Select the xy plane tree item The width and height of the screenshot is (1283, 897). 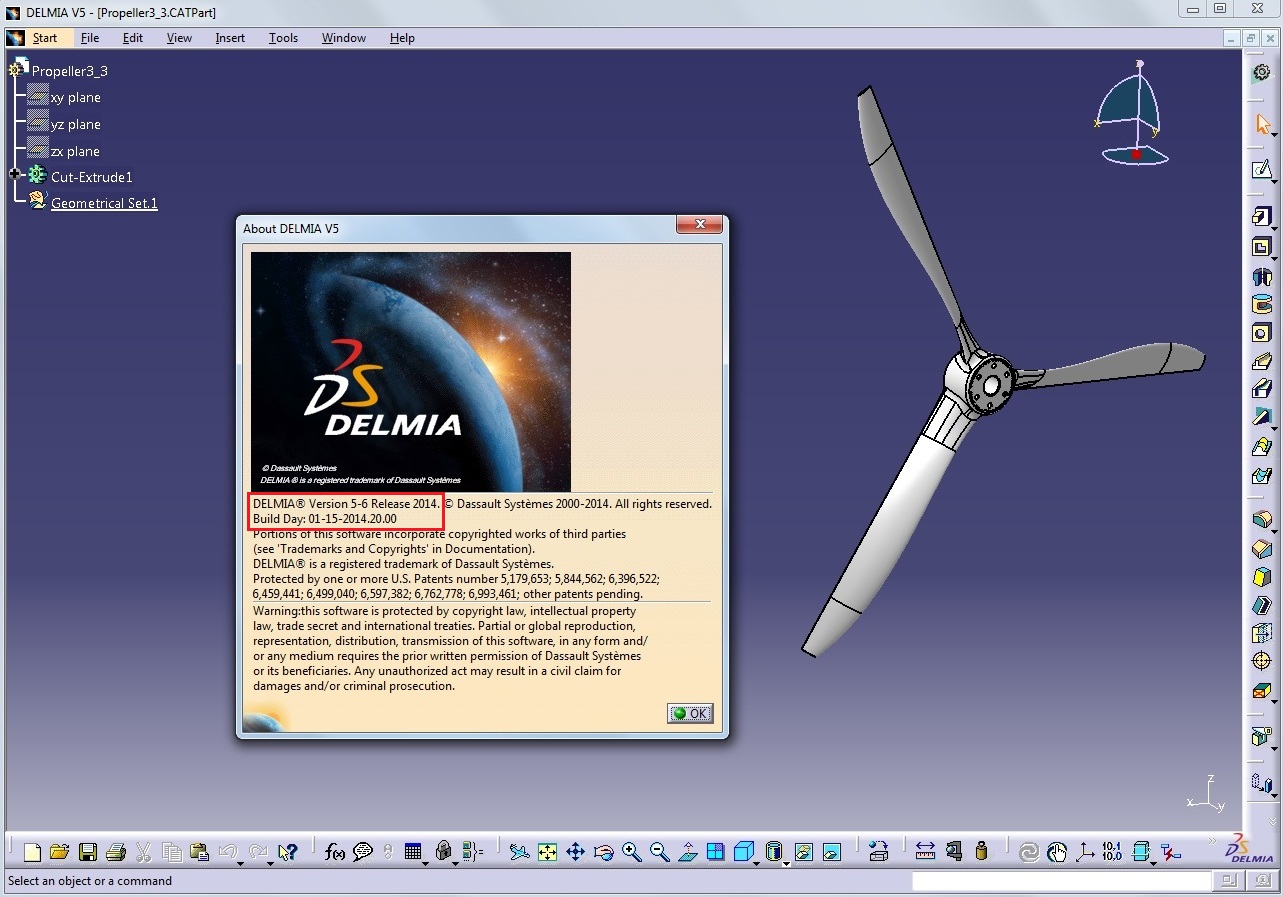75,97
